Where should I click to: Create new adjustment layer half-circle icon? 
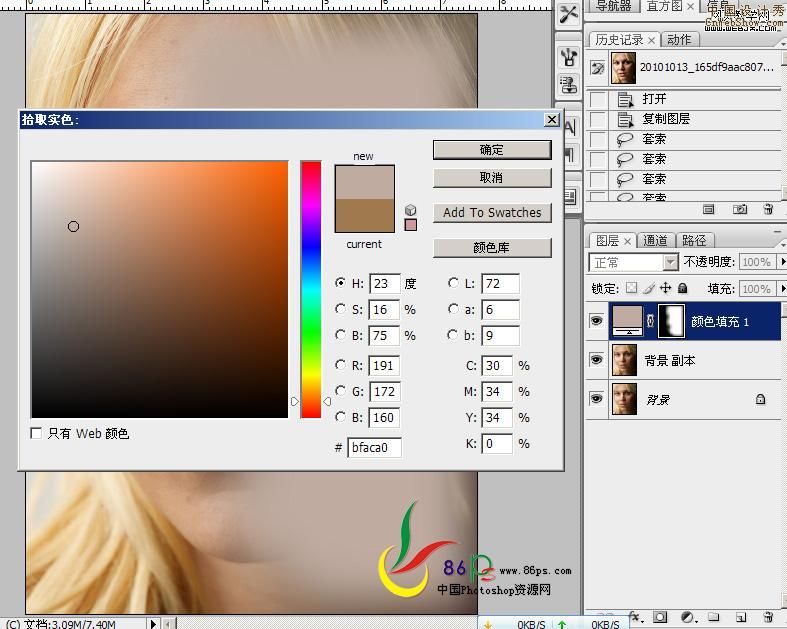[687, 617]
